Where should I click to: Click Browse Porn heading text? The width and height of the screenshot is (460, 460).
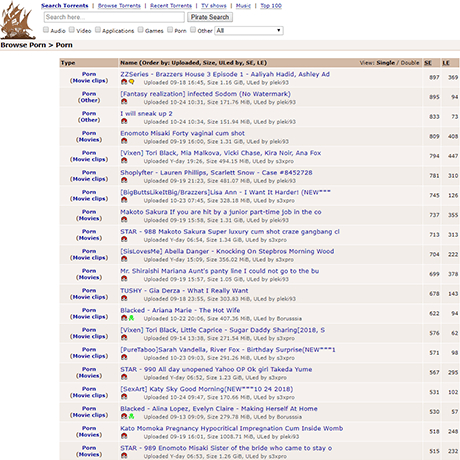[x=23, y=45]
